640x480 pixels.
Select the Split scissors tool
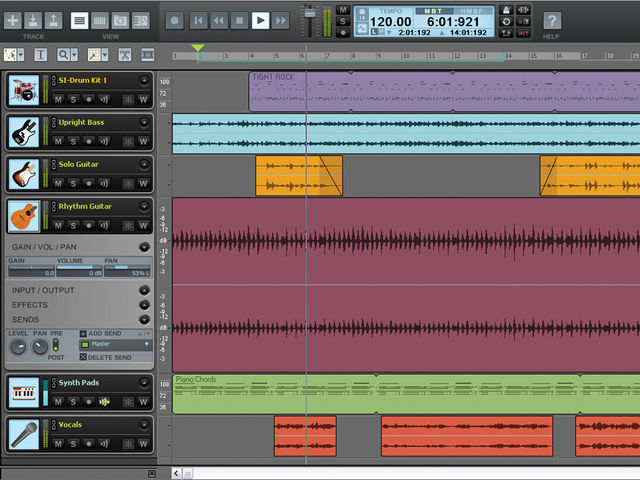click(124, 54)
